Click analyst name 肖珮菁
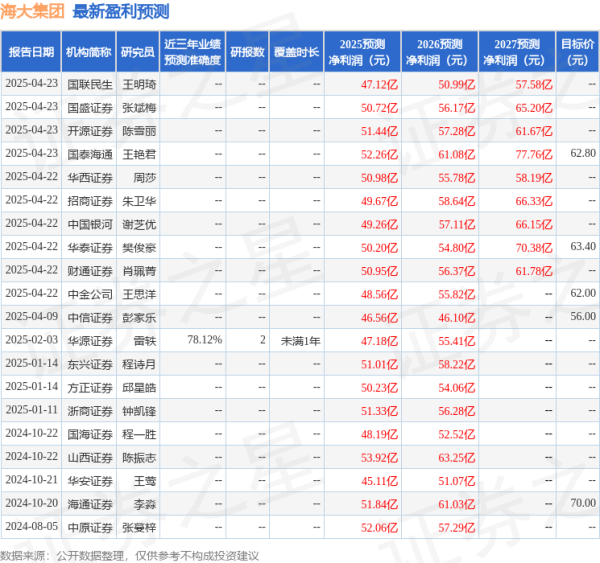This screenshot has width=600, height=563. coord(139,271)
